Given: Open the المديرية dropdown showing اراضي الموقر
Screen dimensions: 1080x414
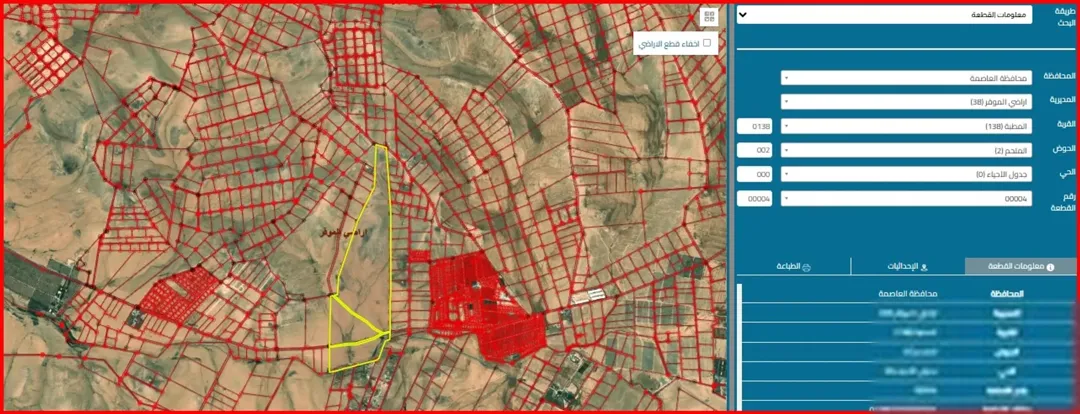Looking at the screenshot, I should click(906, 102).
